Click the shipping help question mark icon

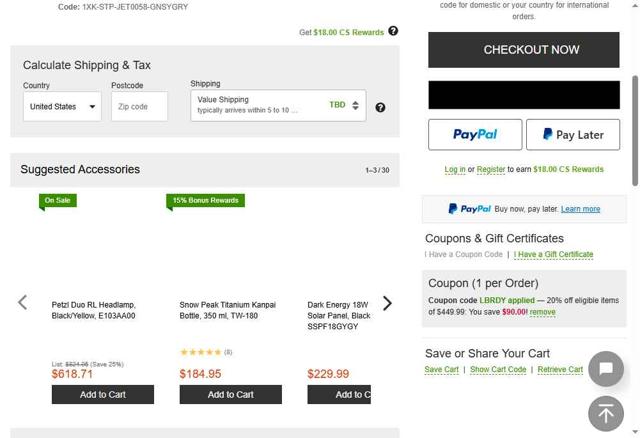(380, 107)
